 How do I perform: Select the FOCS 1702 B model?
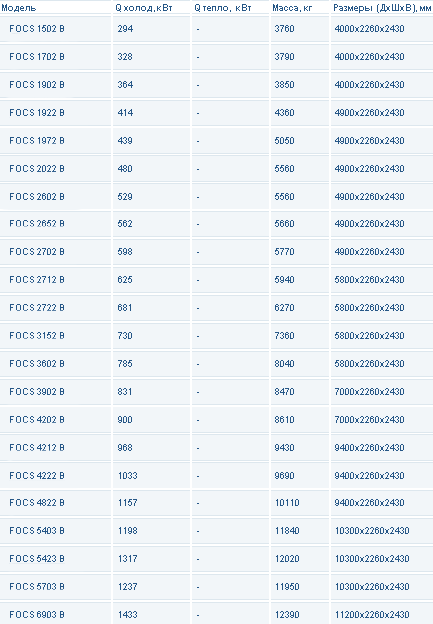[37, 57]
